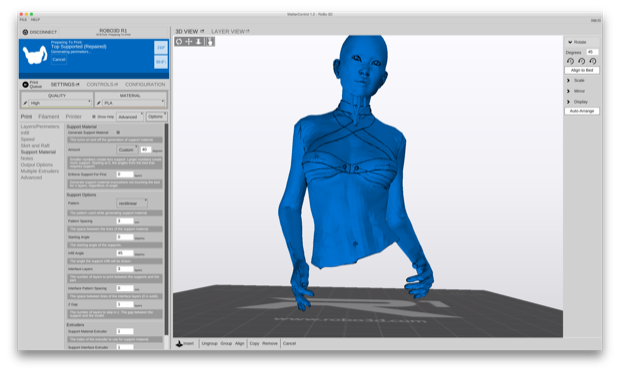Viewport: 620px width, 374px height.
Task: Open the Options dropdown
Action: tap(157, 117)
